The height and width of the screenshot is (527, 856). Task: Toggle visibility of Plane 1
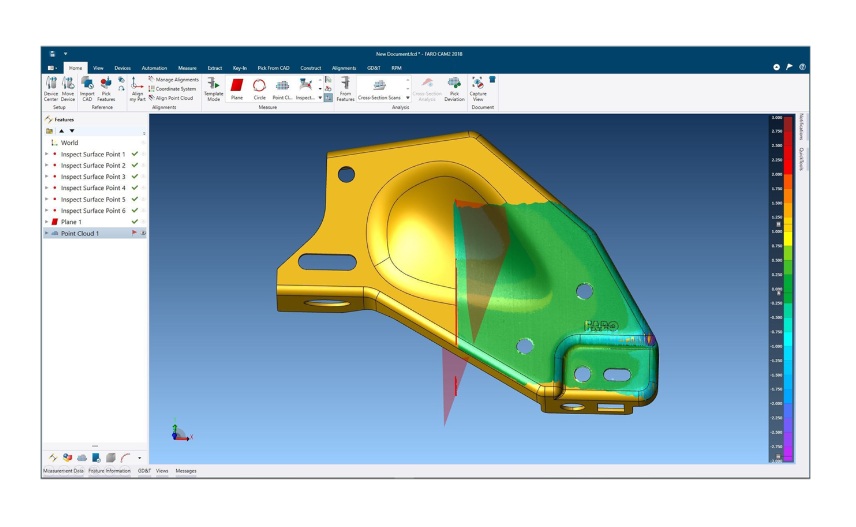click(144, 222)
